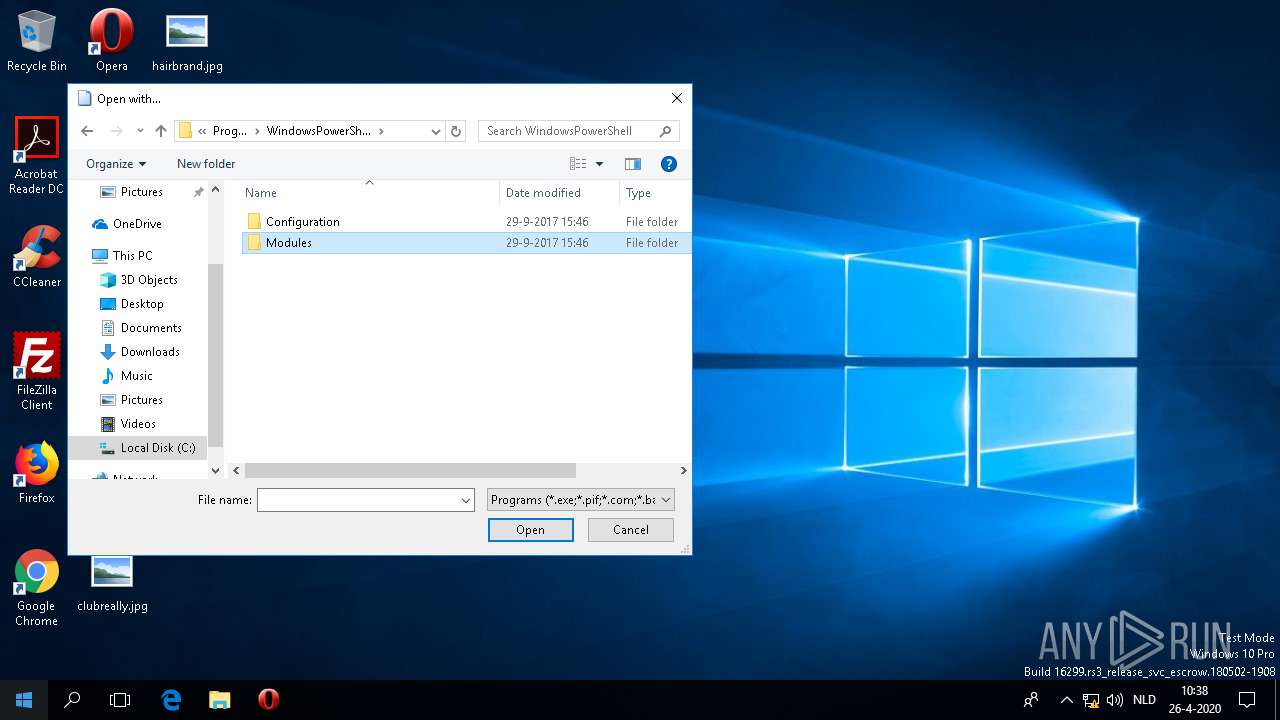Open the view options dropdown arrow
1280x720 pixels.
599,164
